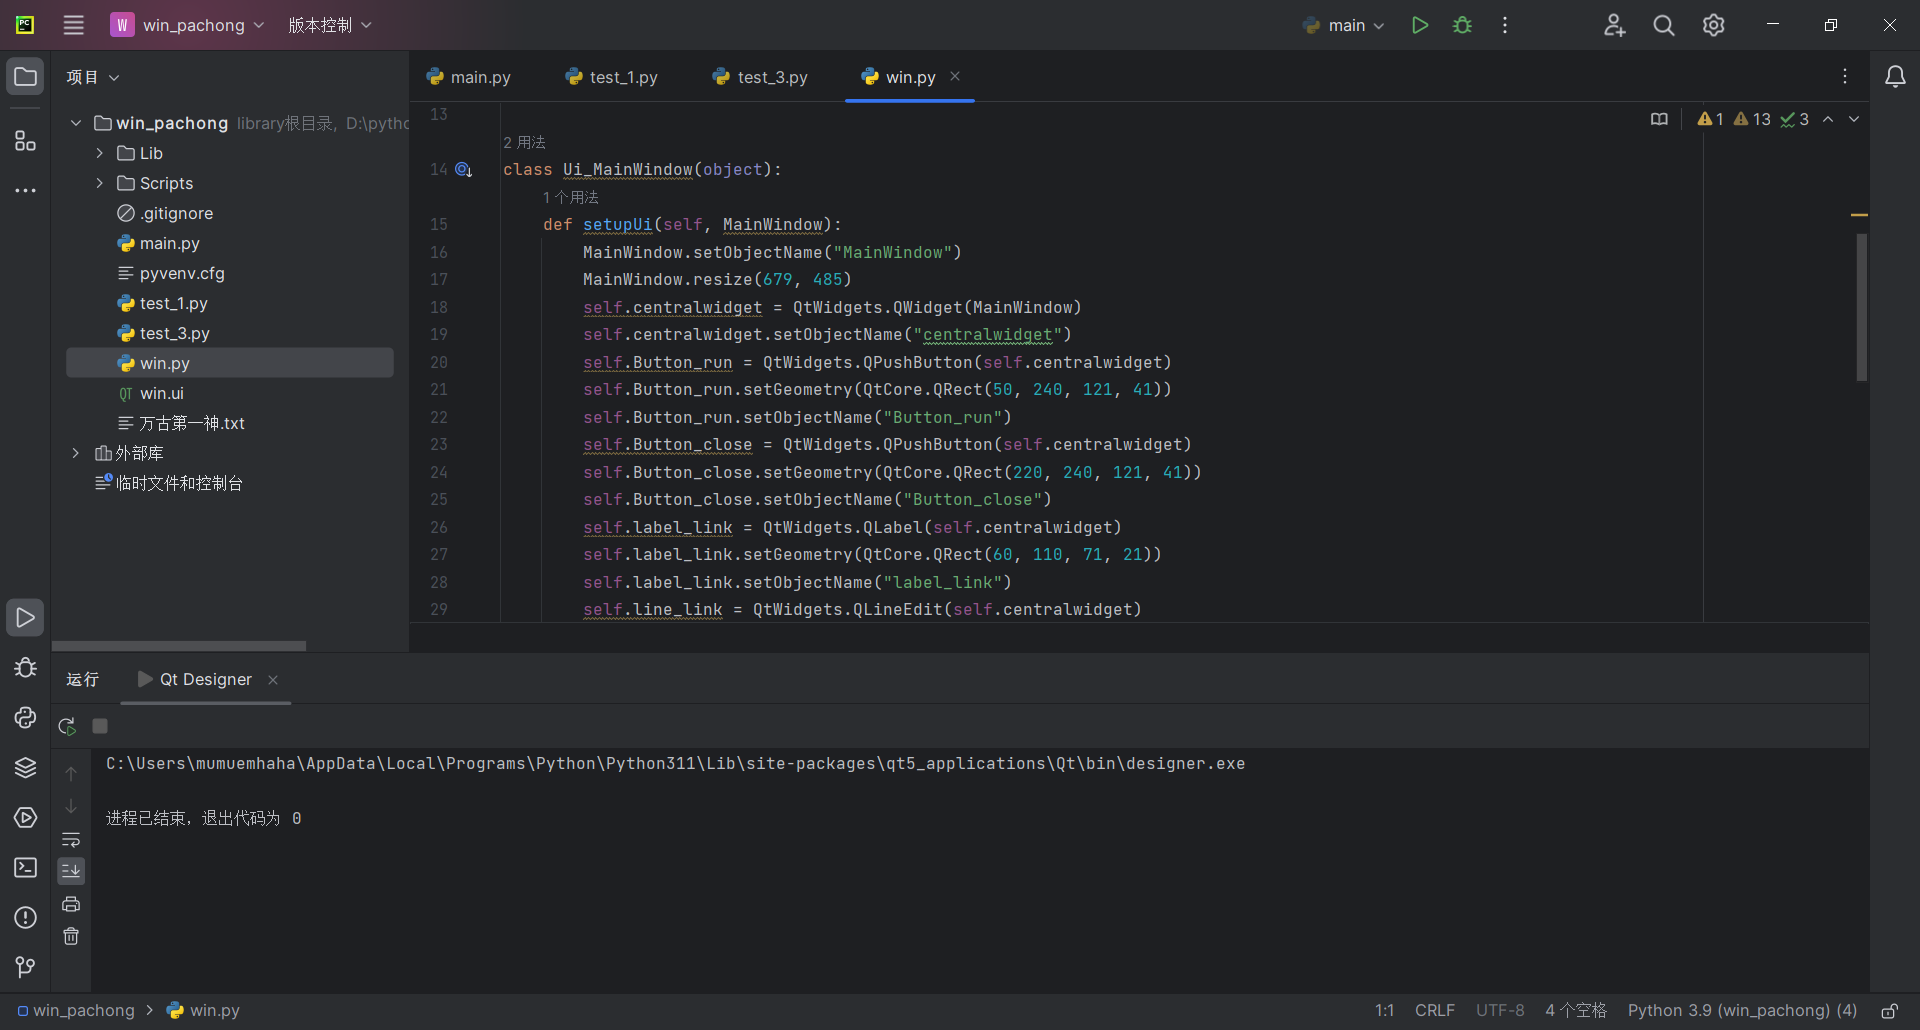The height and width of the screenshot is (1030, 1920).
Task: Open the Terminal tool window
Action: 25,868
